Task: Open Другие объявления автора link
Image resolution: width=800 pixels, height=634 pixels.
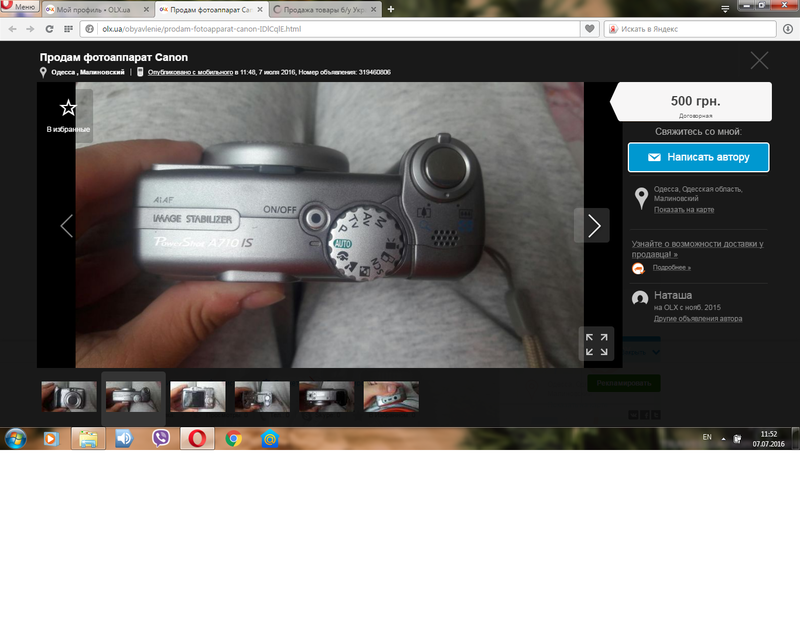Action: (698, 319)
